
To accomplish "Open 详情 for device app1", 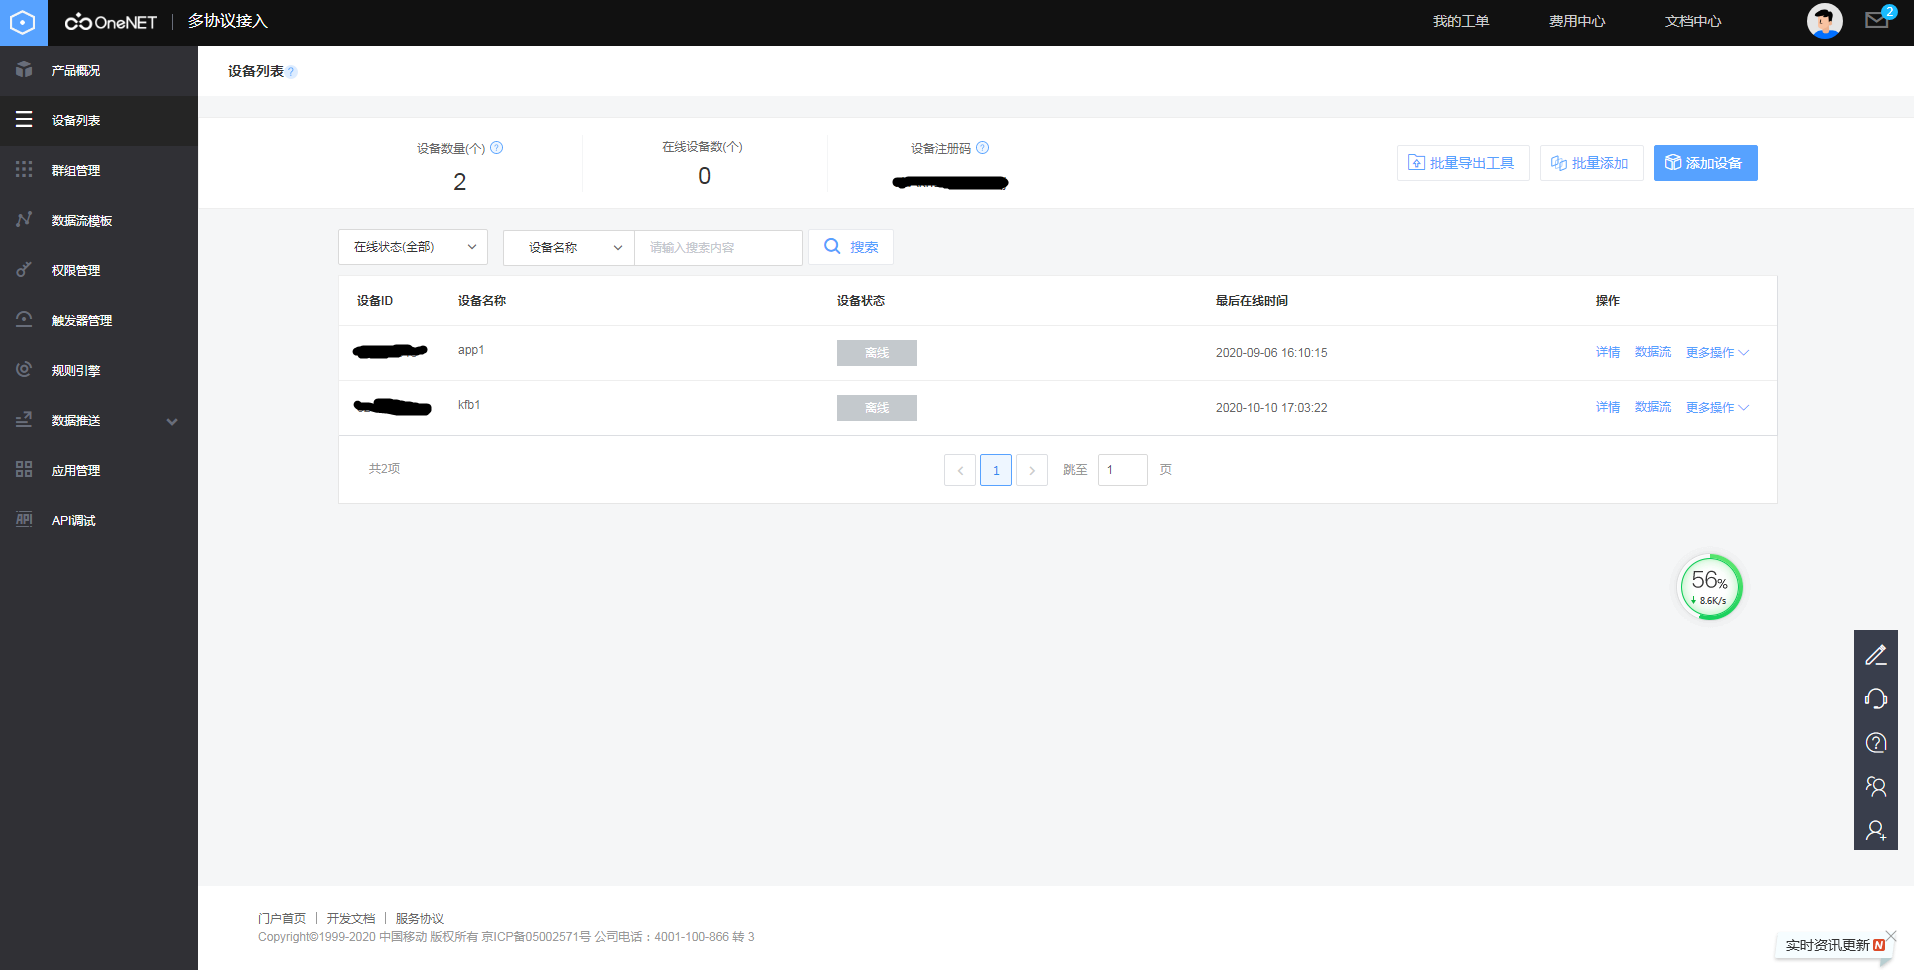I will pyautogui.click(x=1608, y=352).
